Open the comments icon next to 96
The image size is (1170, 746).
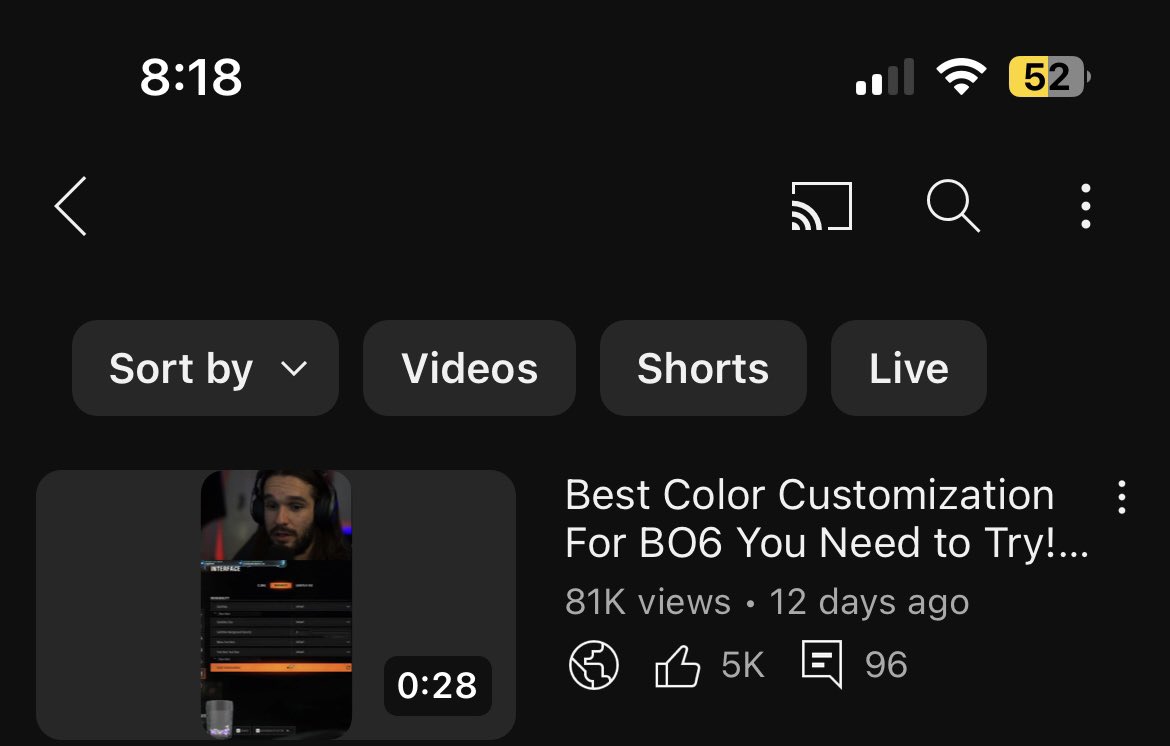coord(822,663)
